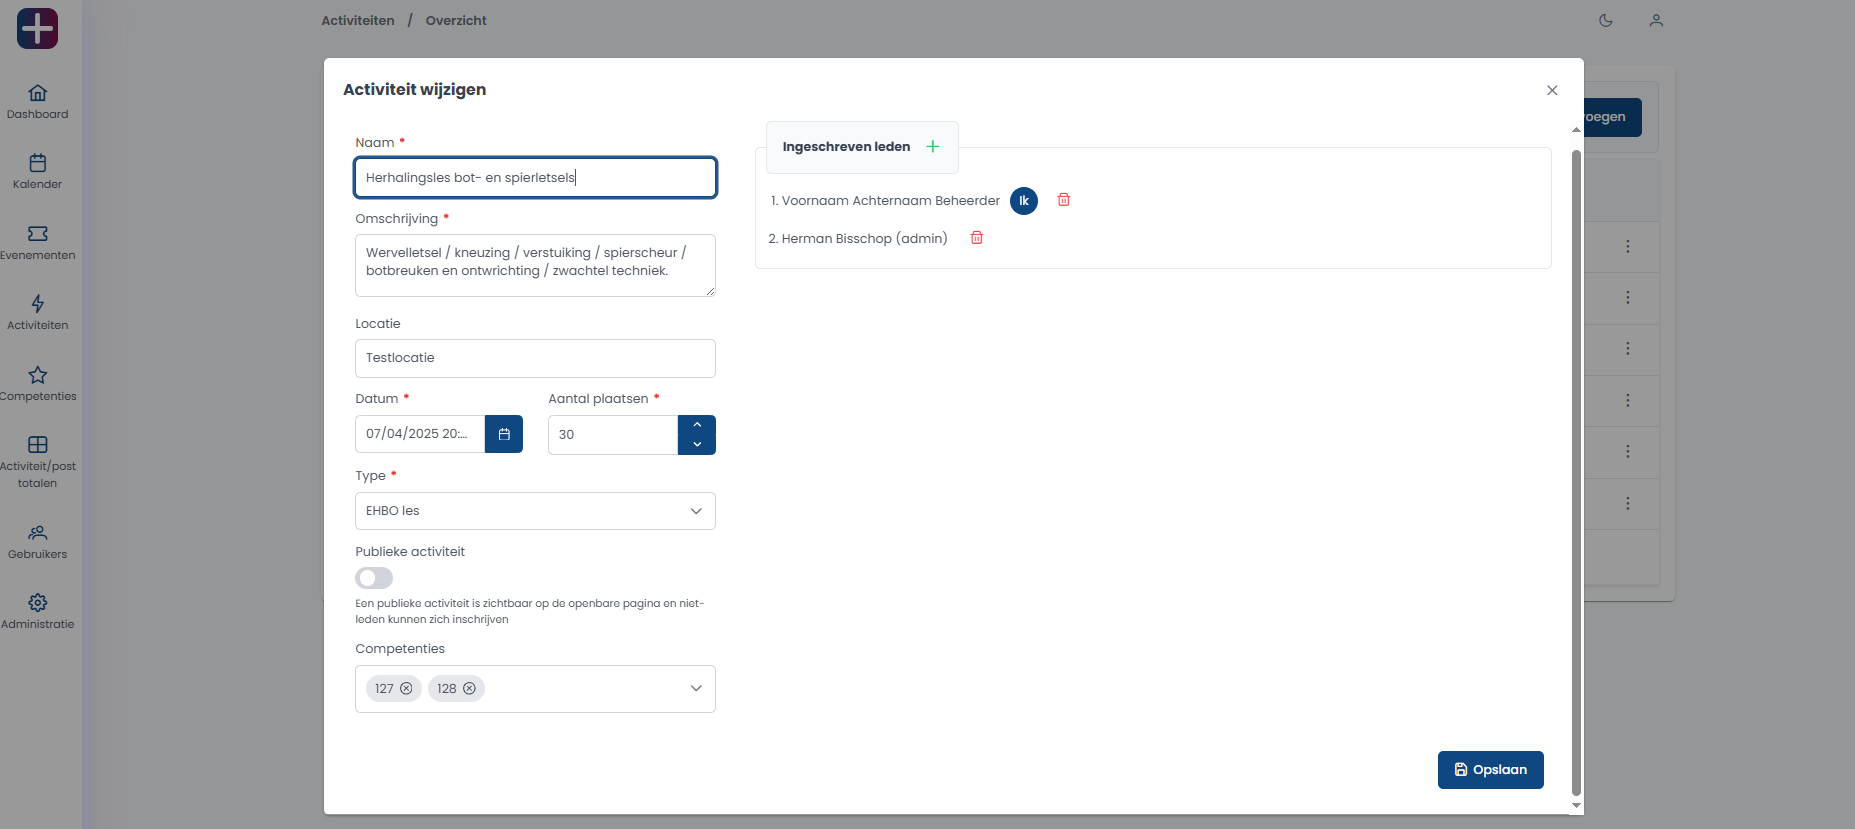The height and width of the screenshot is (829, 1855).
Task: Go to Gebruikers in the sidebar
Action: pos(38,541)
